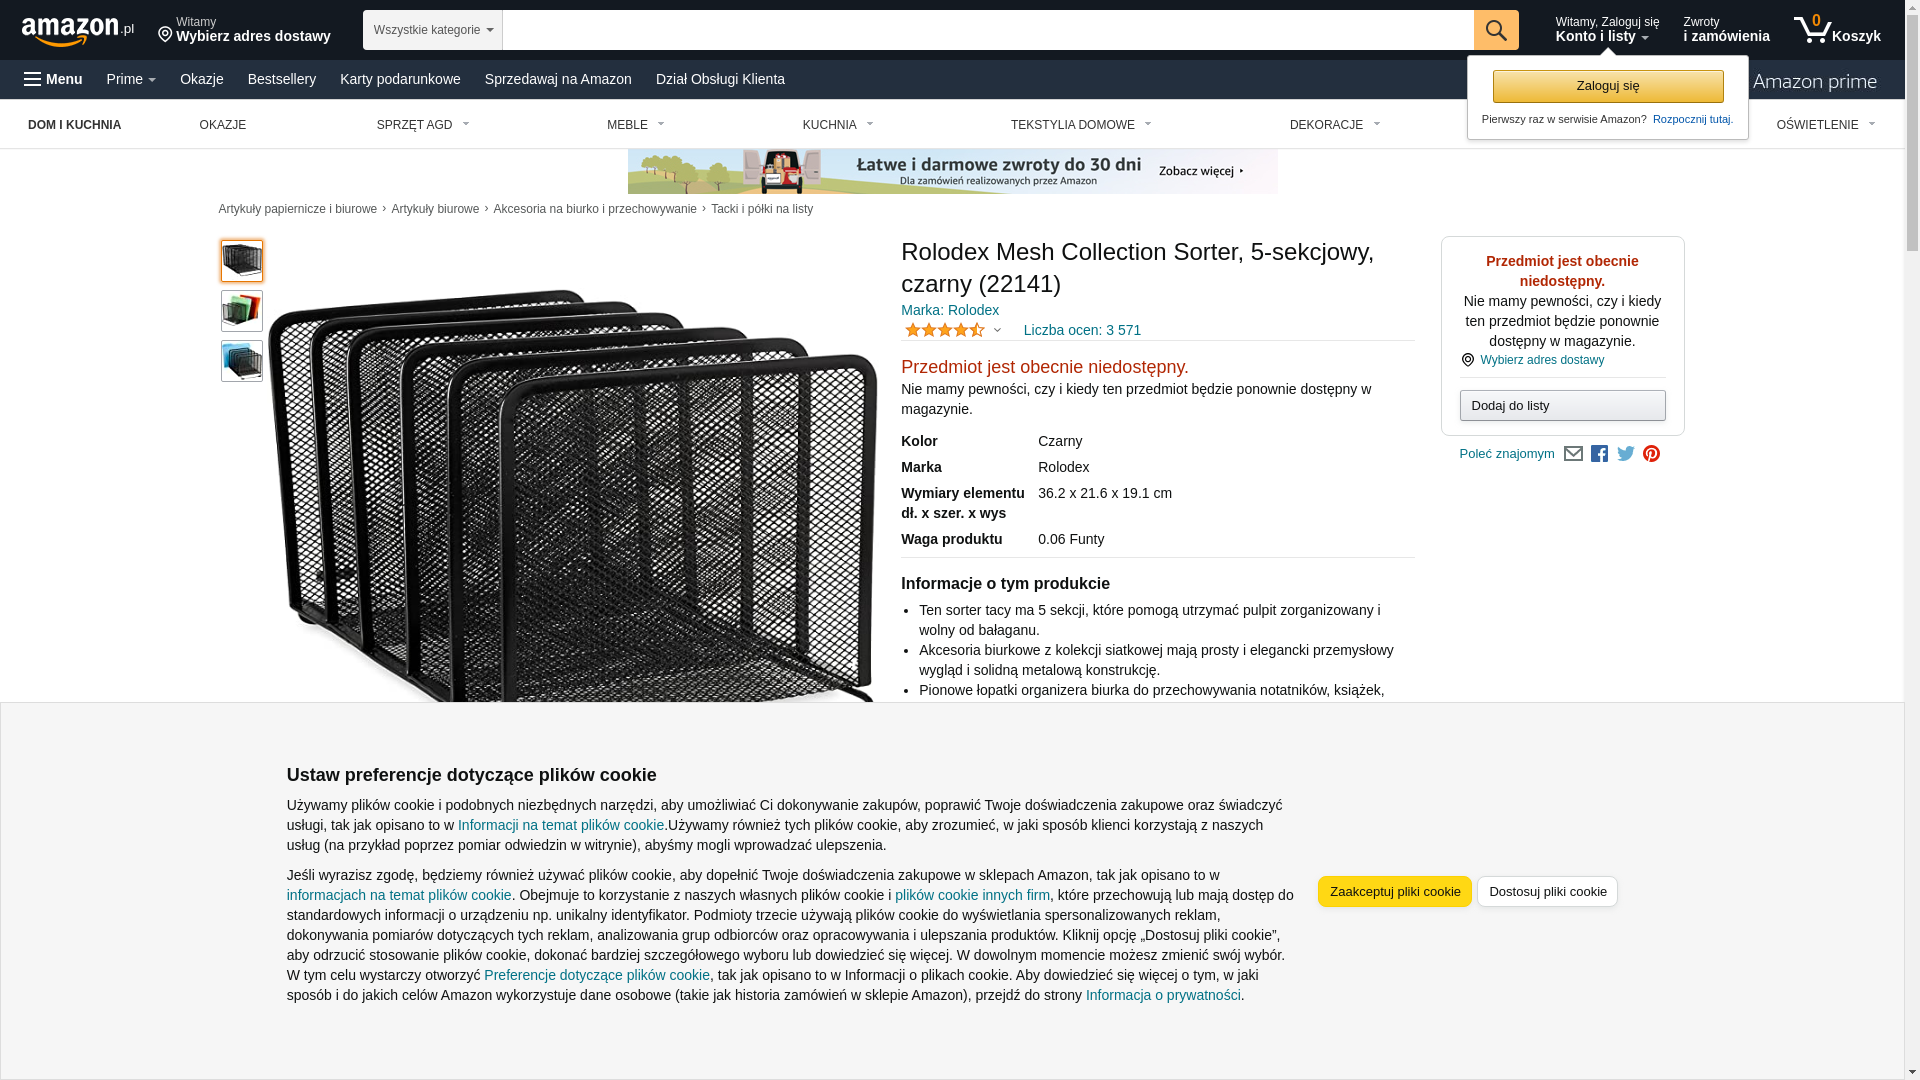1920x1080 pixels.
Task: Share product via email envelope icon
Action: tap(1573, 454)
